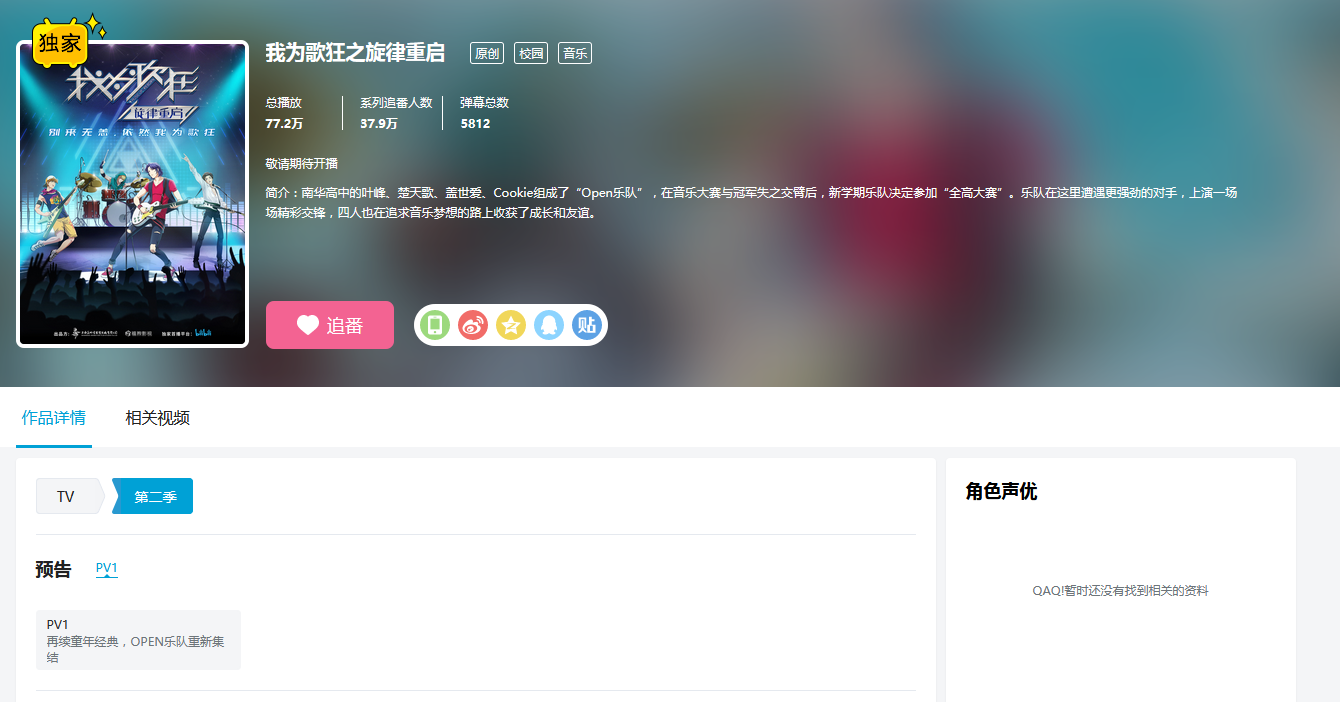Toggle 追番 to follow this series
Screen dimensions: 1340x702
[330, 324]
